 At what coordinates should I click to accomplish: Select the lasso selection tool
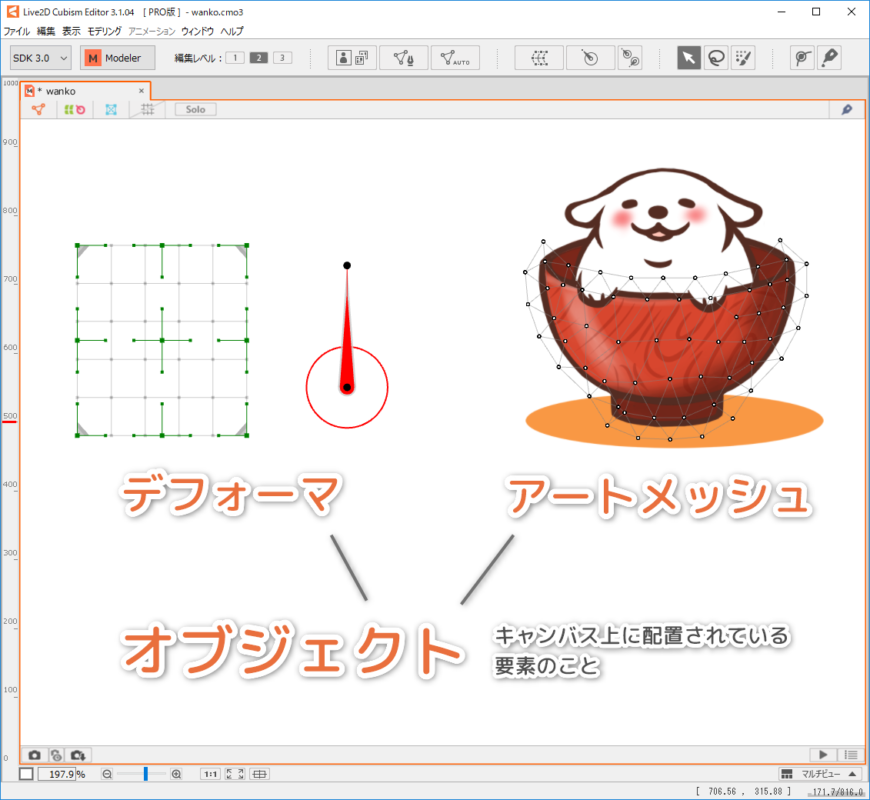(x=716, y=58)
